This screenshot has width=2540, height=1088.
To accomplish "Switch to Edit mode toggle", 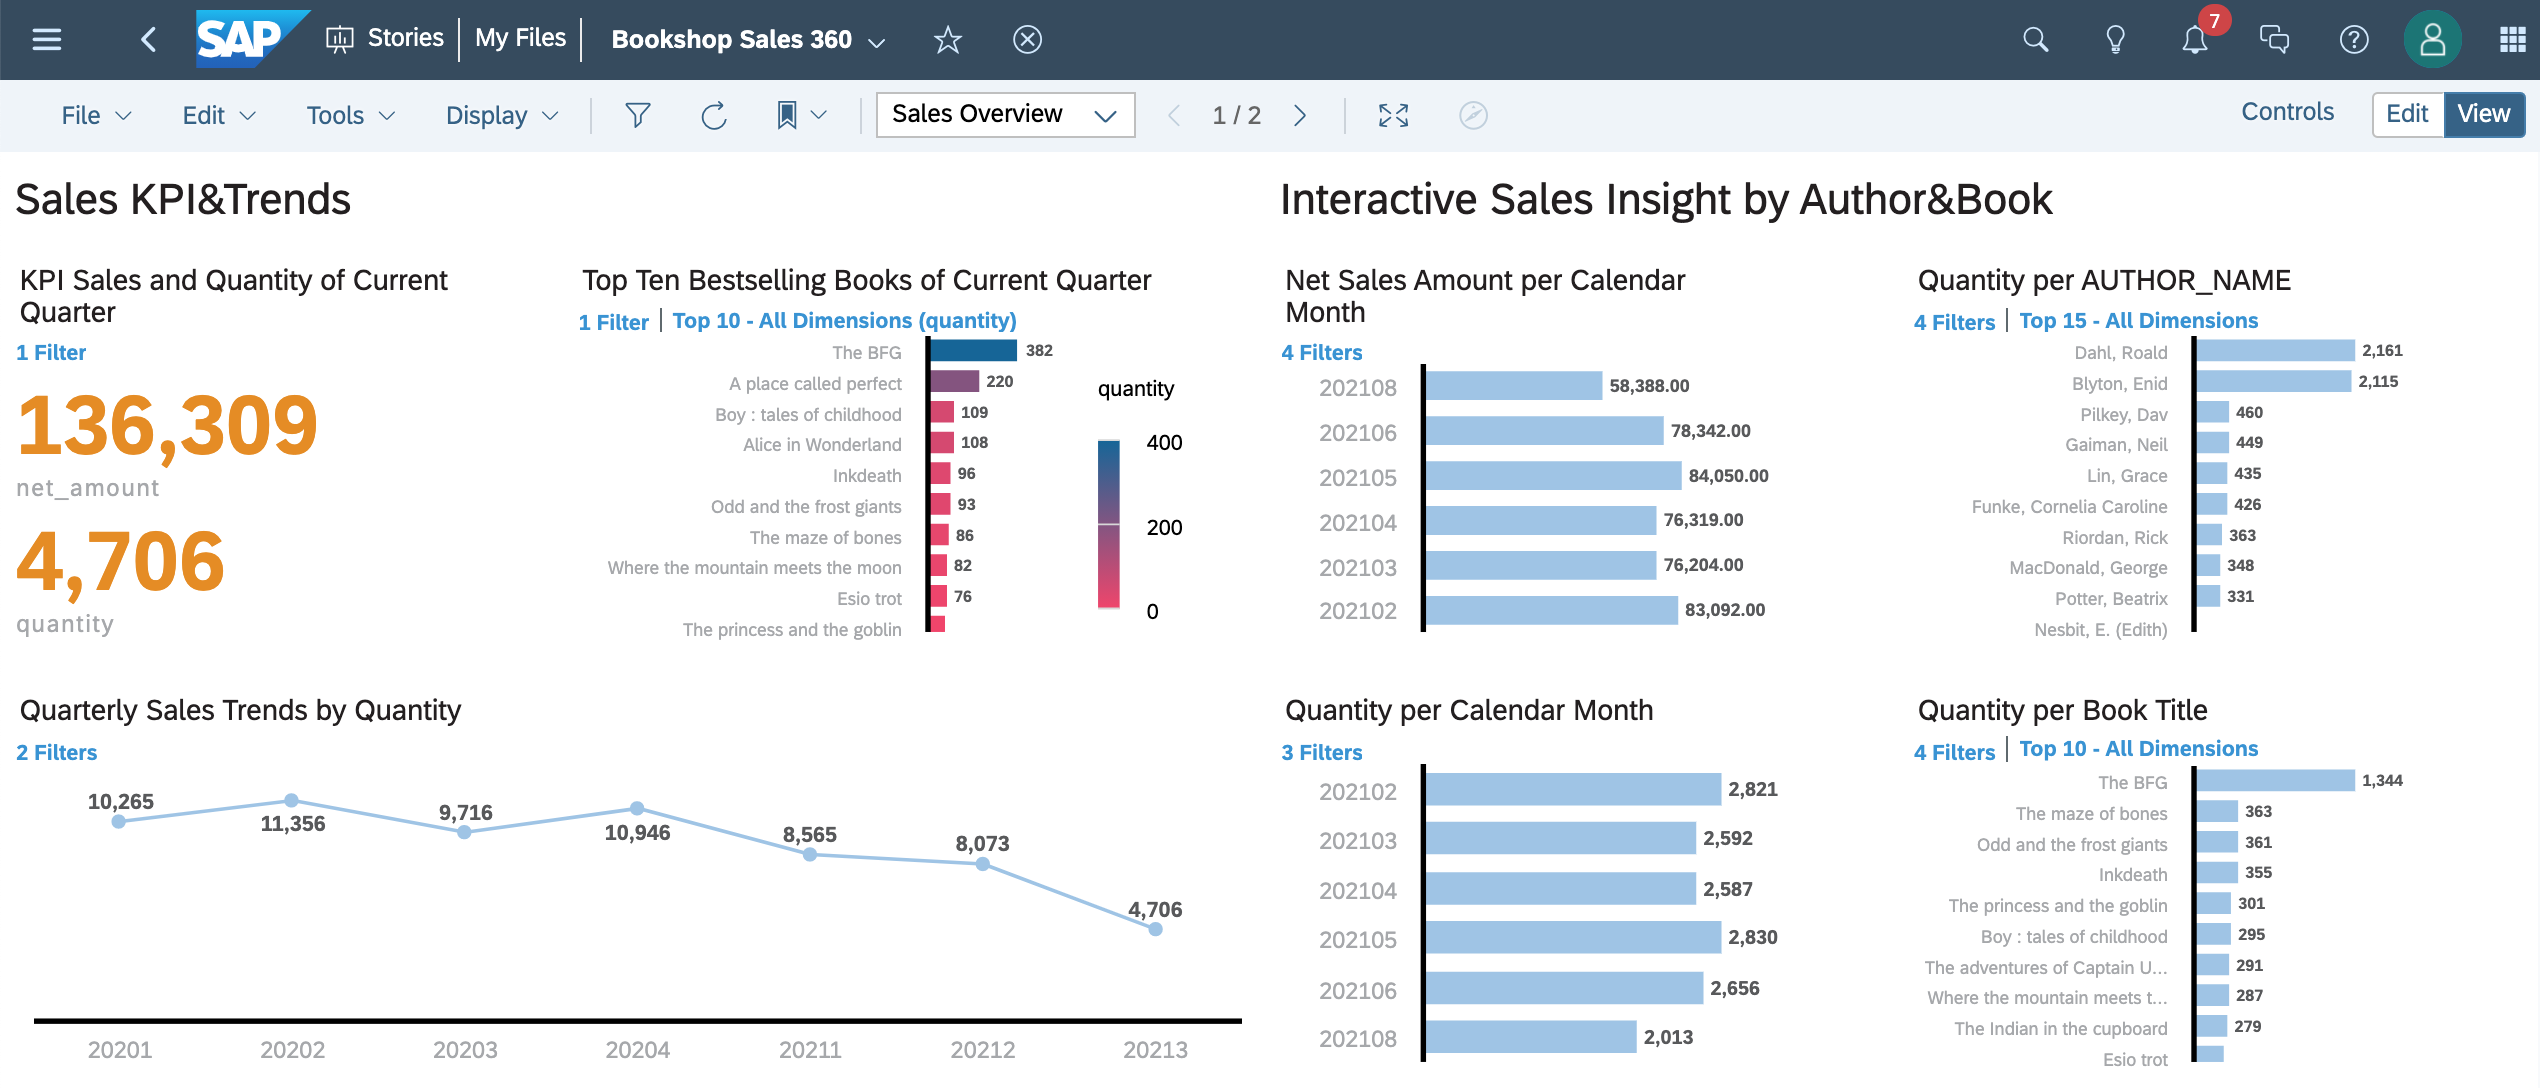I will [x=2407, y=114].
